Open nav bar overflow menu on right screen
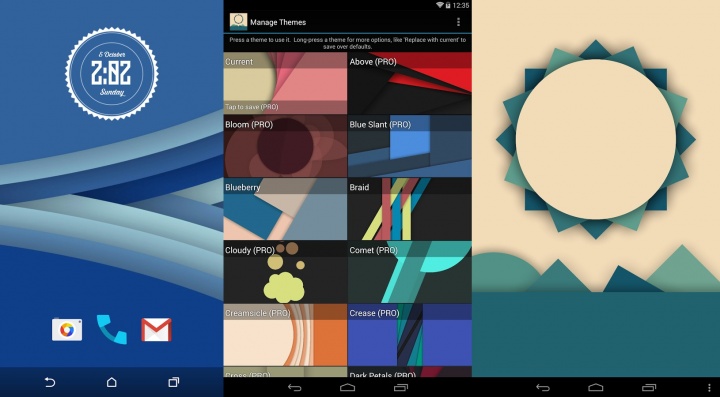This screenshot has height=397, width=720. click(x=709, y=388)
